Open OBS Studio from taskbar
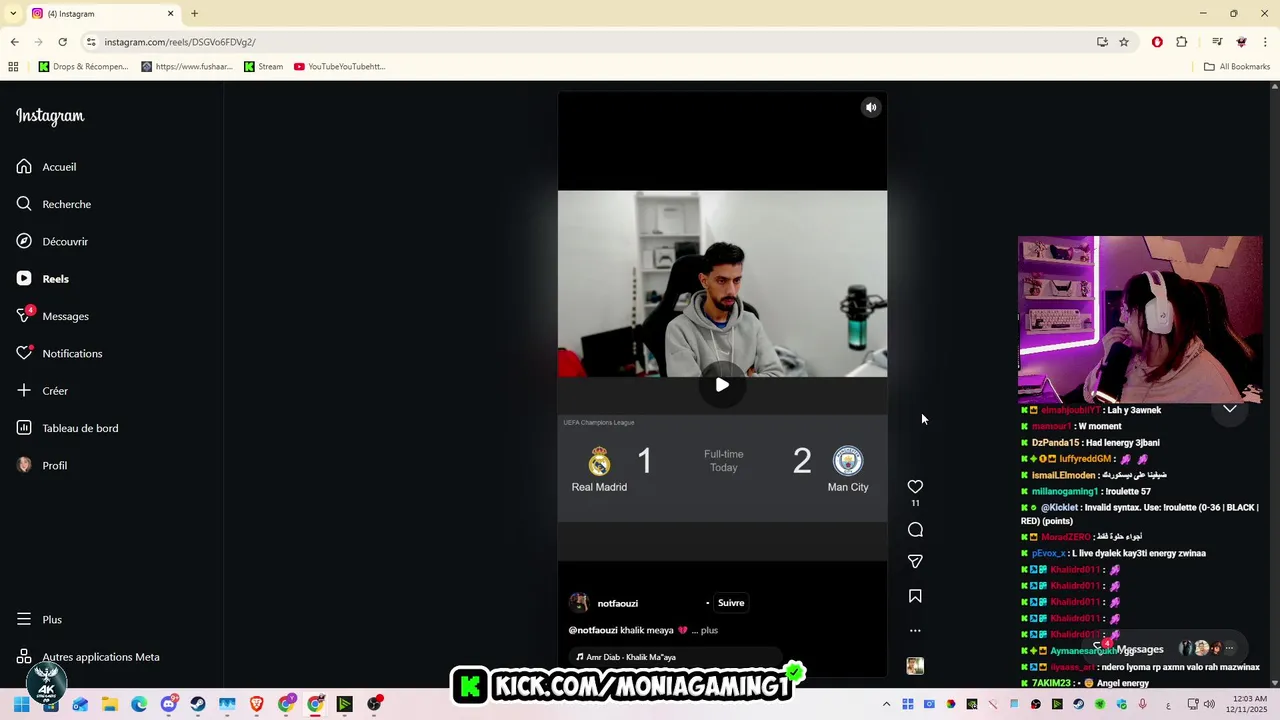The image size is (1280, 720). tap(374, 704)
